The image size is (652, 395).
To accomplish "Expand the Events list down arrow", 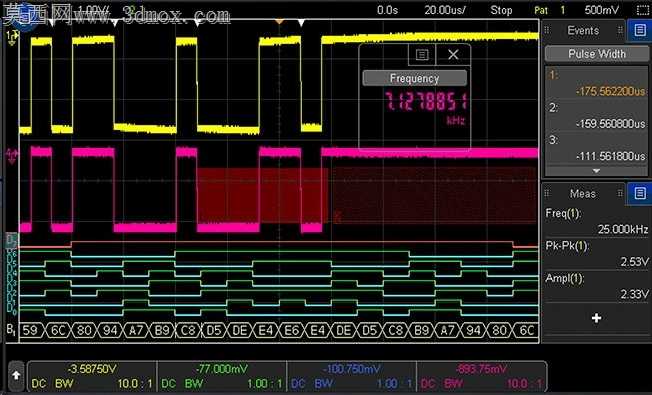I will tap(596, 171).
